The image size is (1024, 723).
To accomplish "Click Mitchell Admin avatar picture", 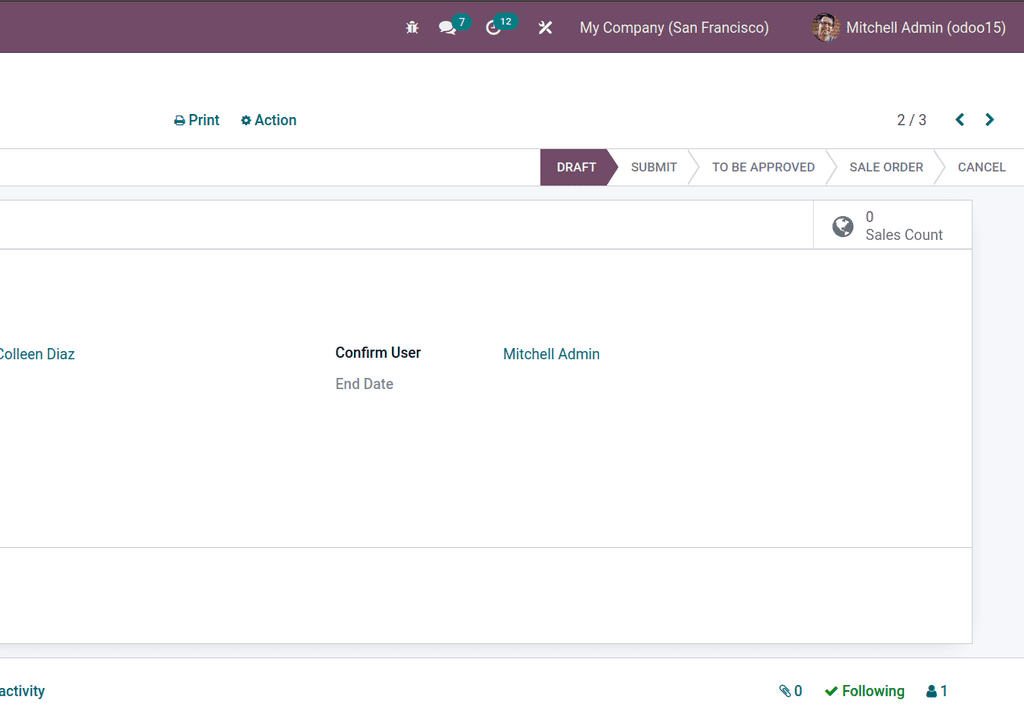I will coord(825,27).
